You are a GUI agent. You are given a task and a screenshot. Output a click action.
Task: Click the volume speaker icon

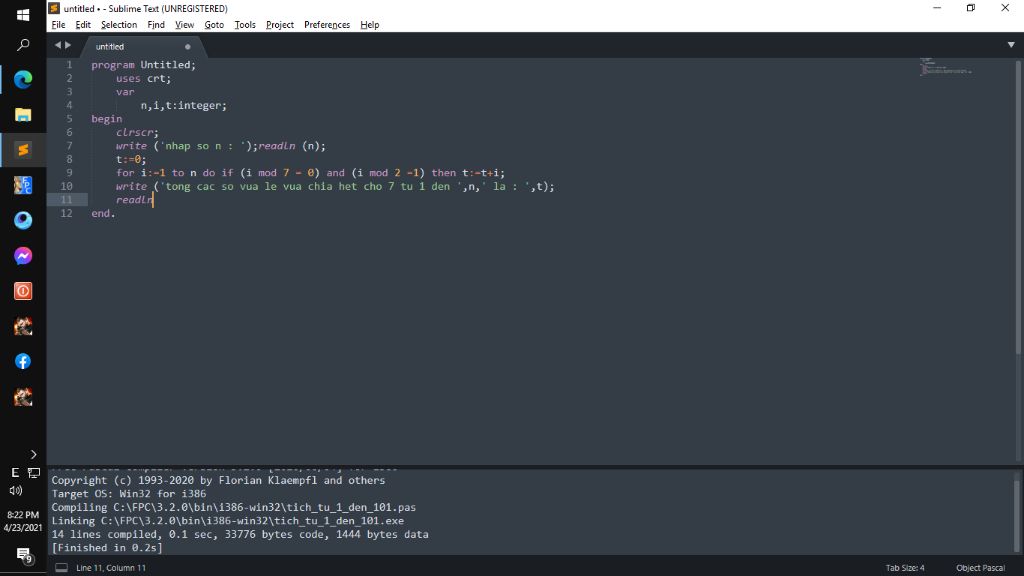[16, 490]
